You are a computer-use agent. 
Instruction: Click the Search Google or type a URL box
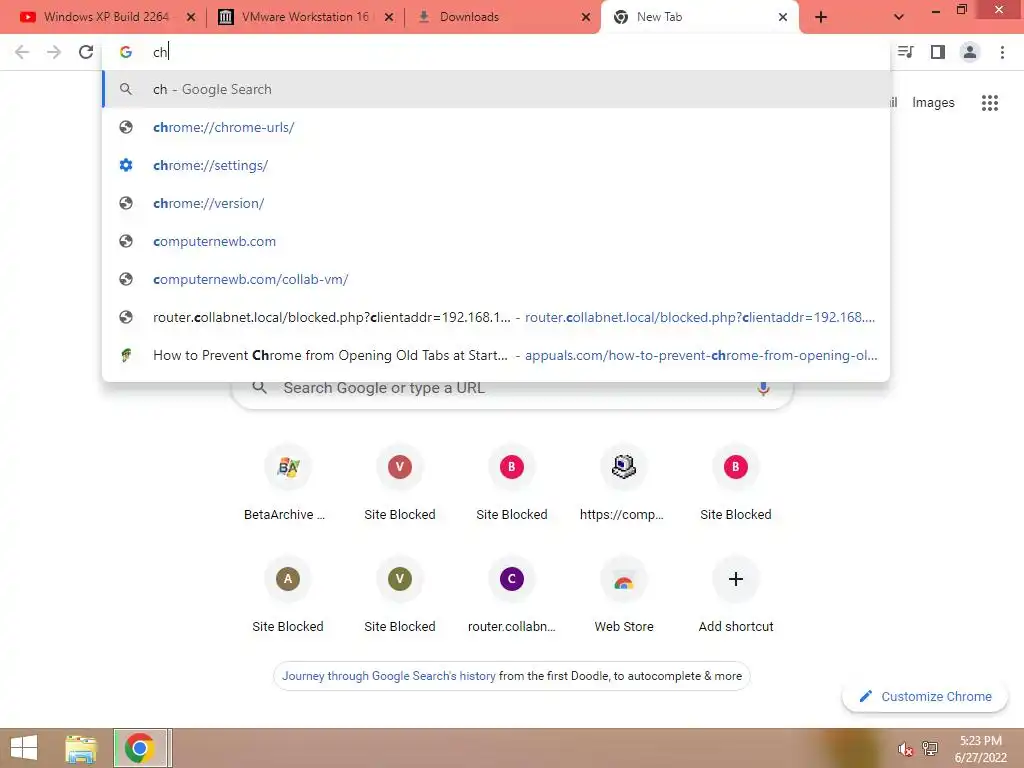point(512,389)
